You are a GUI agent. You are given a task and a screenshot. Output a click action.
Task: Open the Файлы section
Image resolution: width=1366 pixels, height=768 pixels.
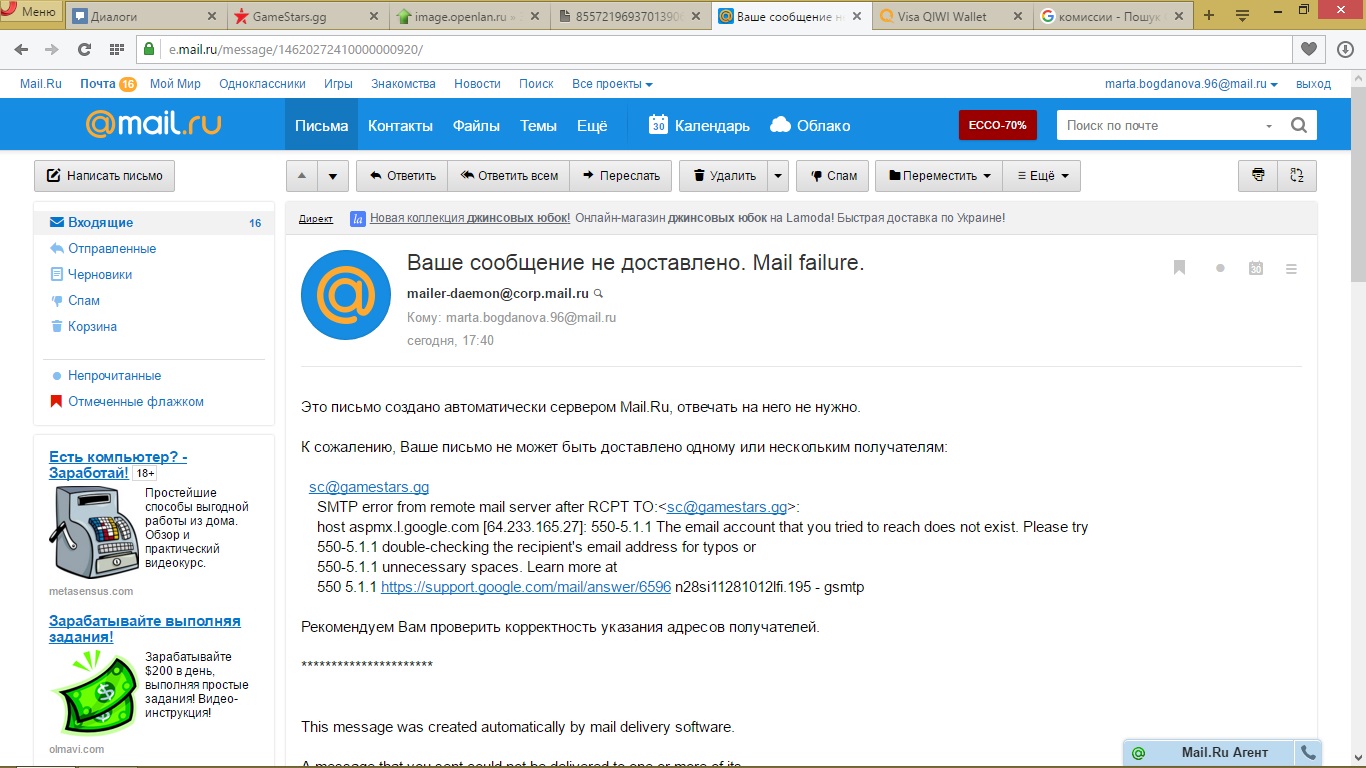click(x=476, y=125)
